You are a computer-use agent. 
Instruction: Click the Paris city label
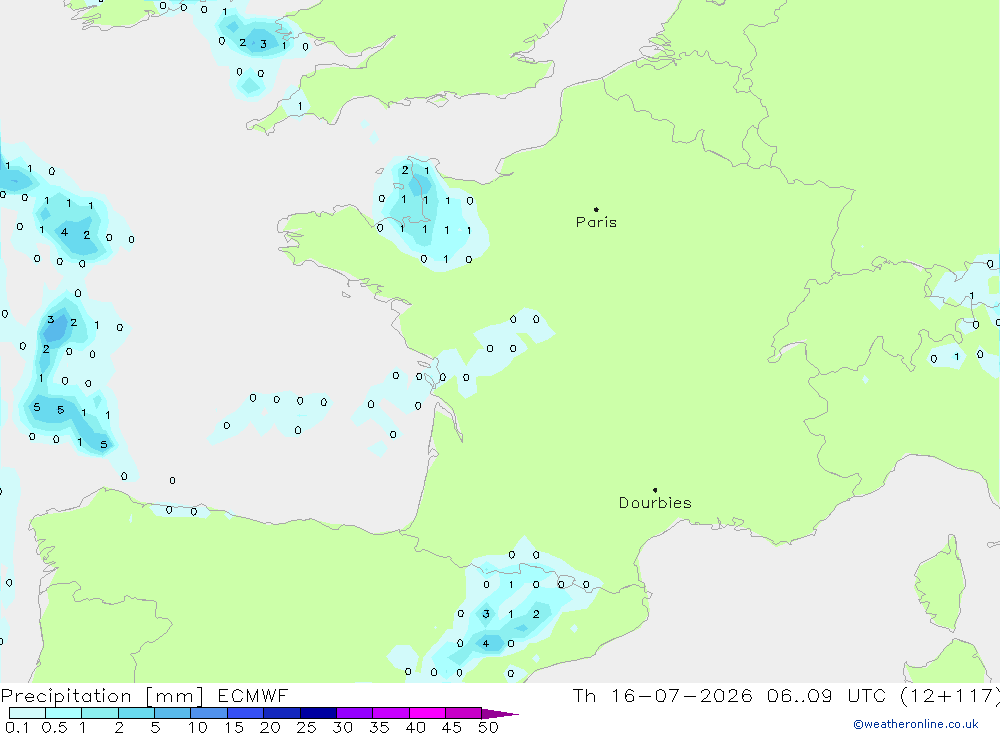(x=596, y=222)
